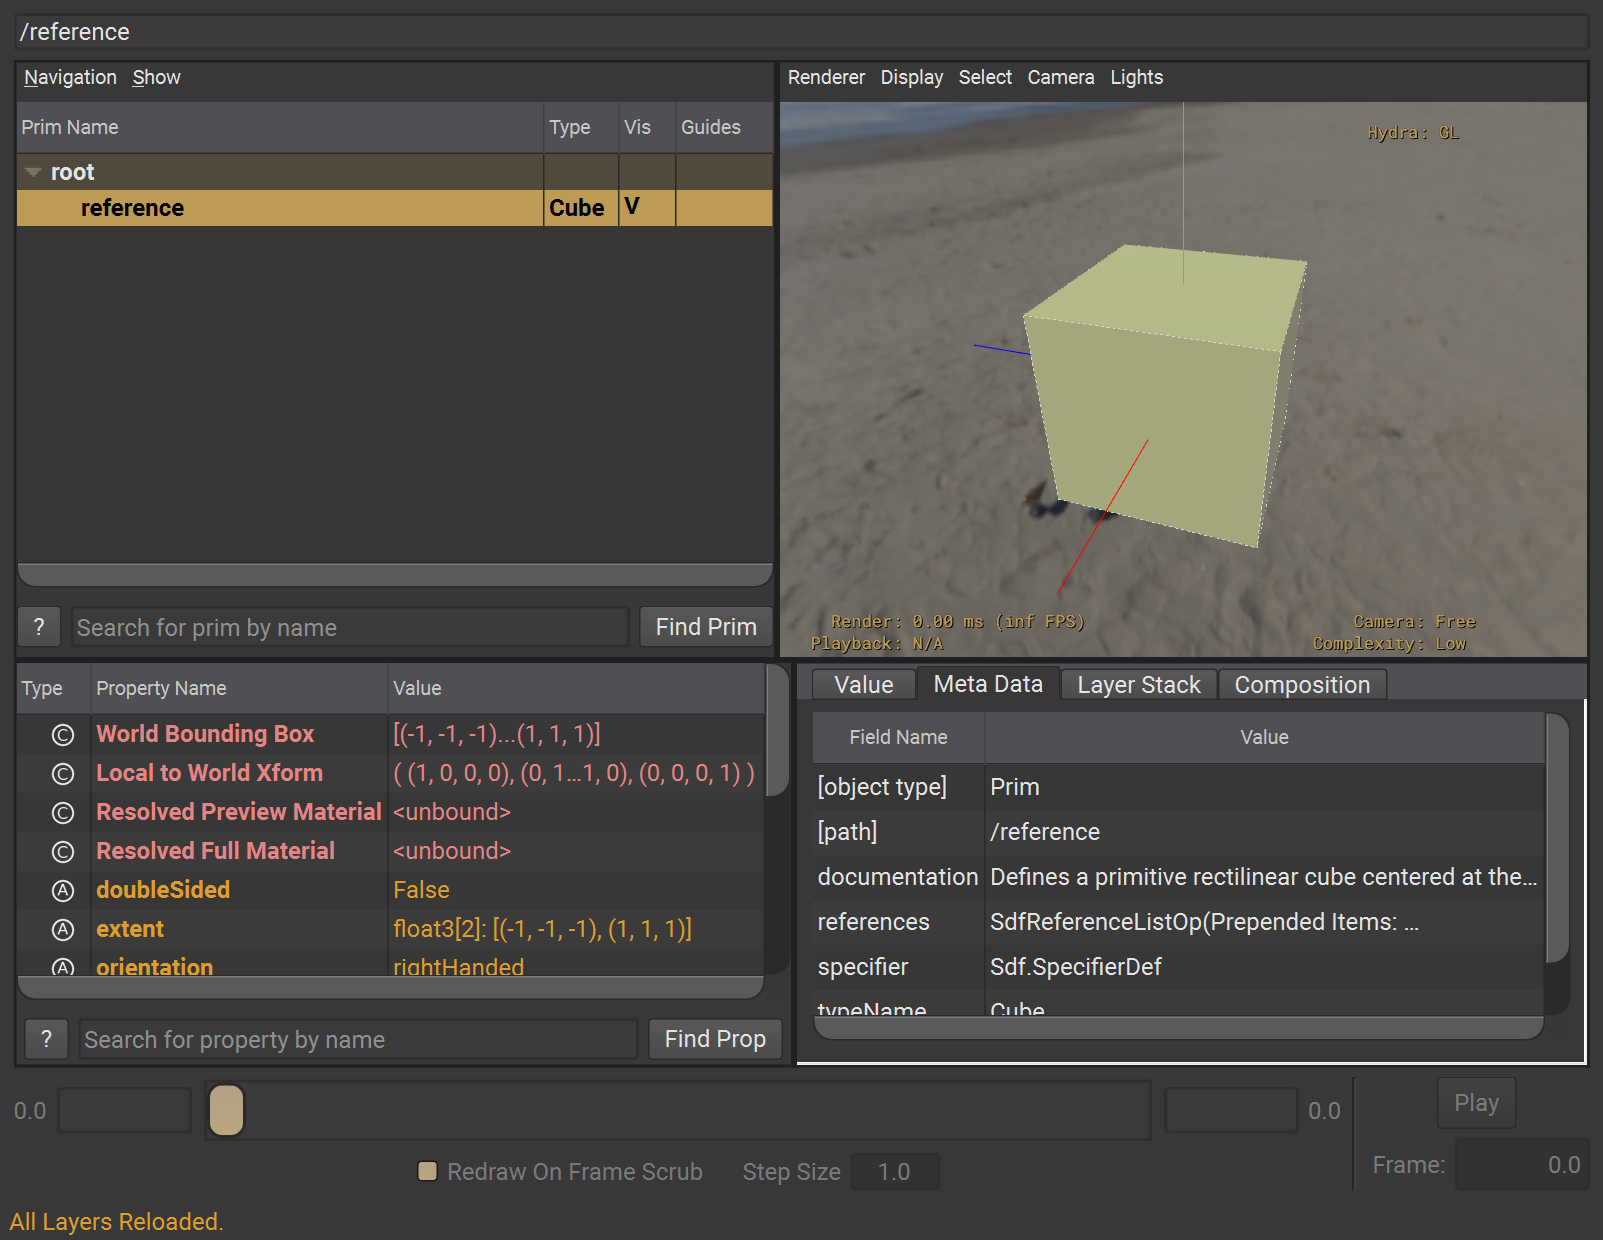
Task: Click the type icon for Resolved Preview Material
Action: [63, 813]
